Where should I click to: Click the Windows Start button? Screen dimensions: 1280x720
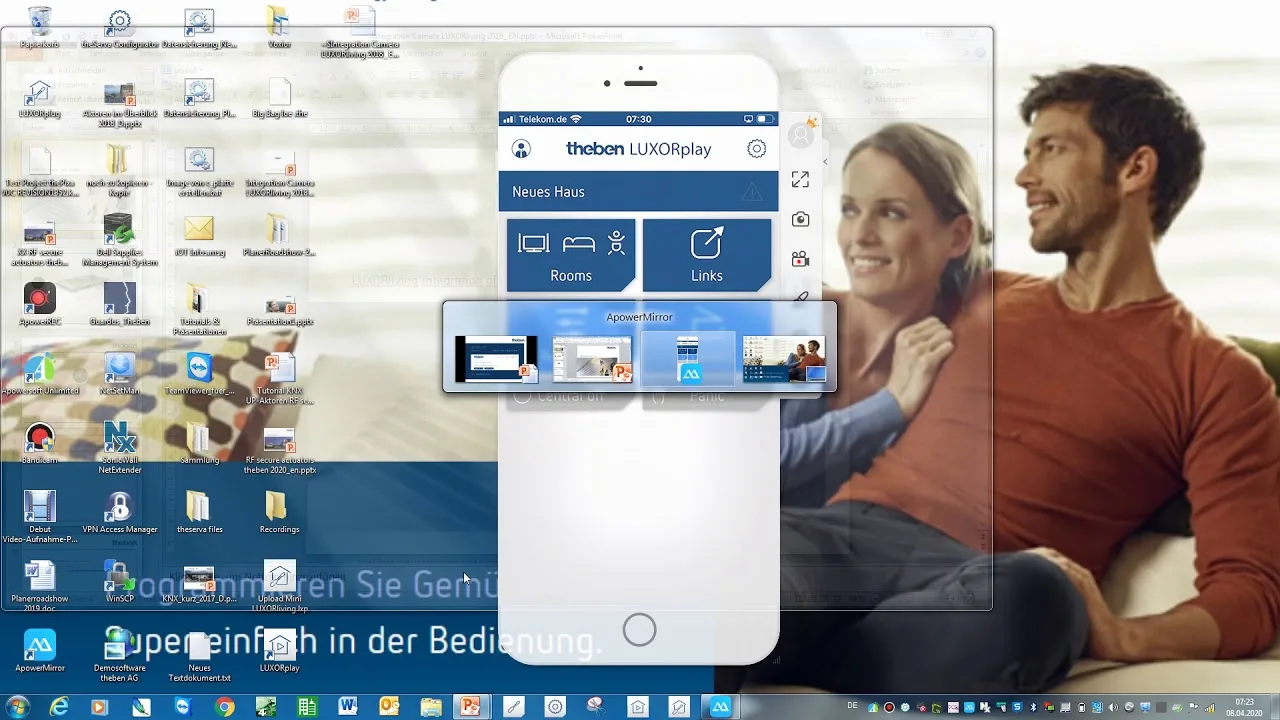point(17,707)
